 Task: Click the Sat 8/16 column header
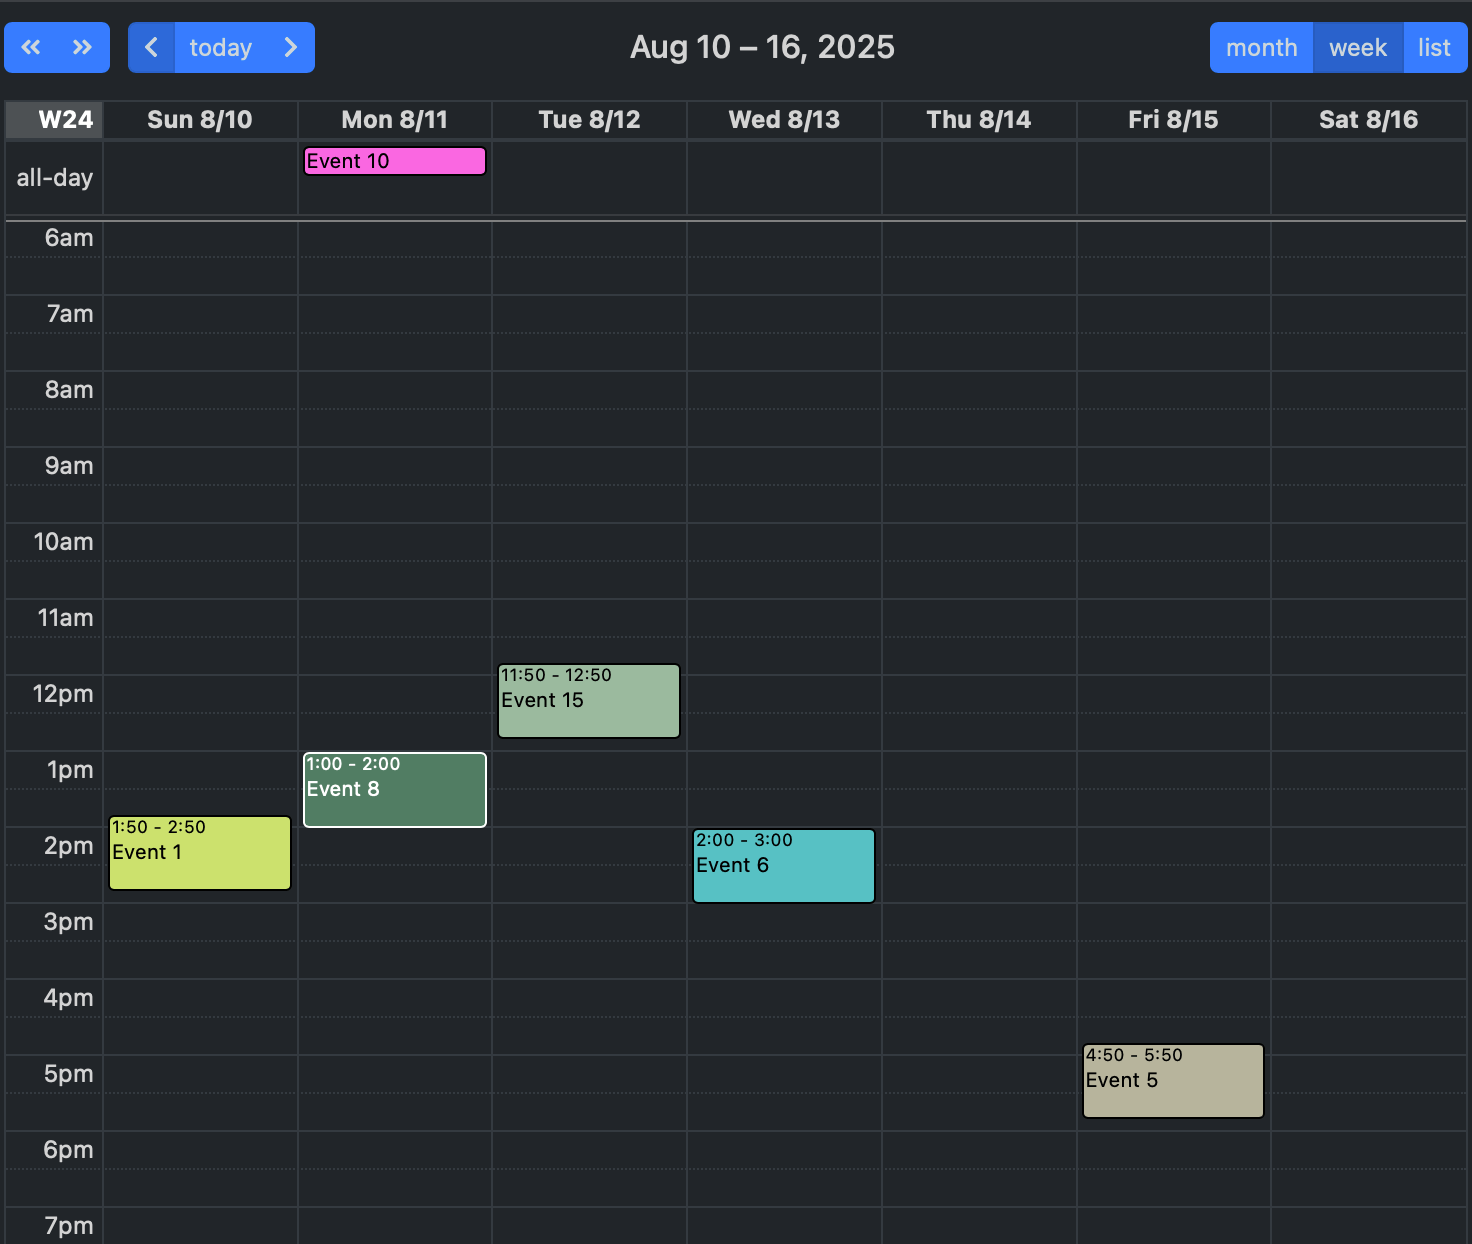(x=1368, y=120)
